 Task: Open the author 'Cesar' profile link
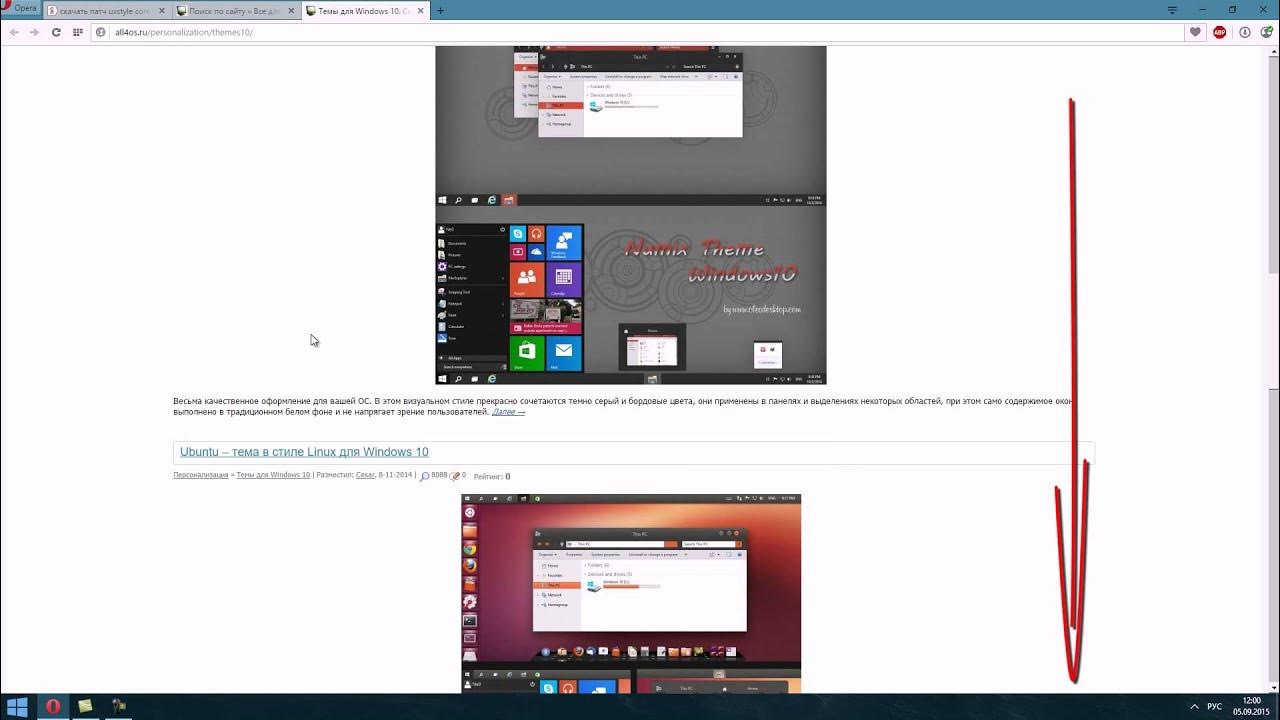click(x=365, y=475)
